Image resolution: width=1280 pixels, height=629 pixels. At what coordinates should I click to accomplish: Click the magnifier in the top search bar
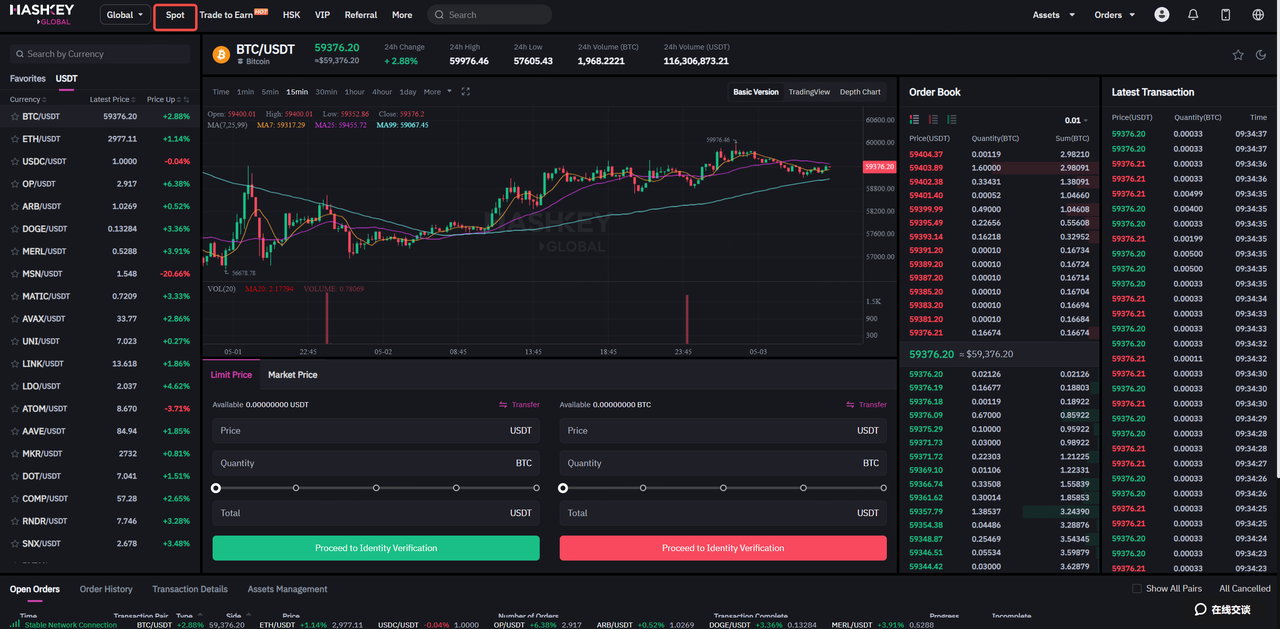point(438,15)
